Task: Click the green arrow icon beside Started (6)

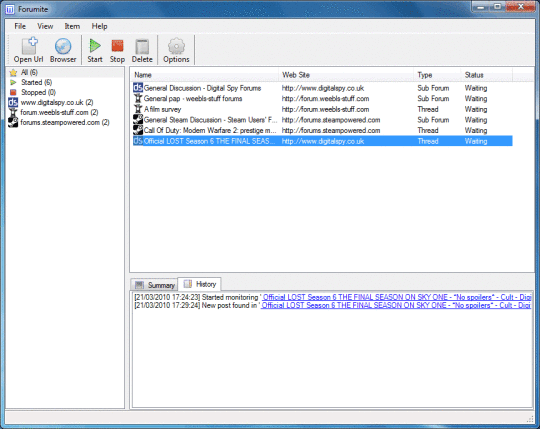Action: pyautogui.click(x=13, y=83)
